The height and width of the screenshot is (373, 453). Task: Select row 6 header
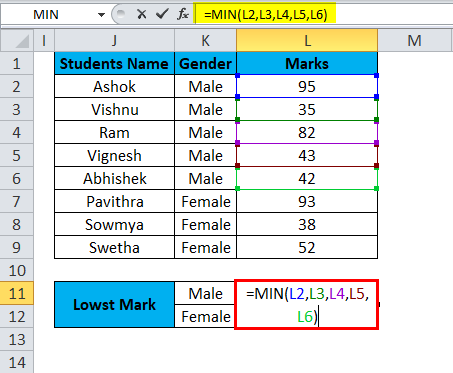17,178
